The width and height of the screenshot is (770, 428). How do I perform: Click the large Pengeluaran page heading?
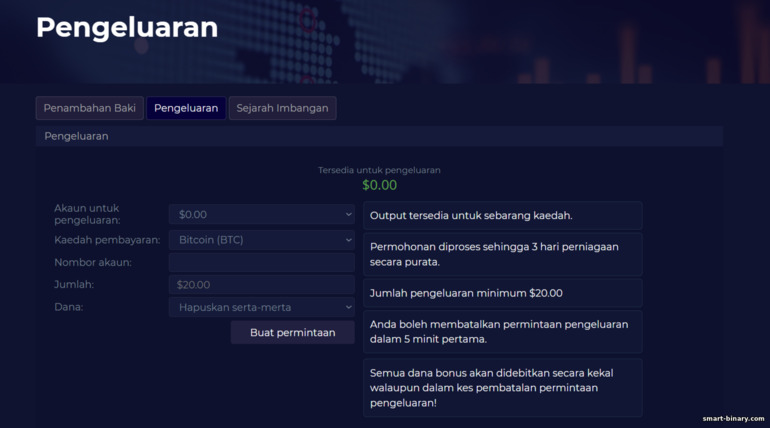tap(127, 27)
